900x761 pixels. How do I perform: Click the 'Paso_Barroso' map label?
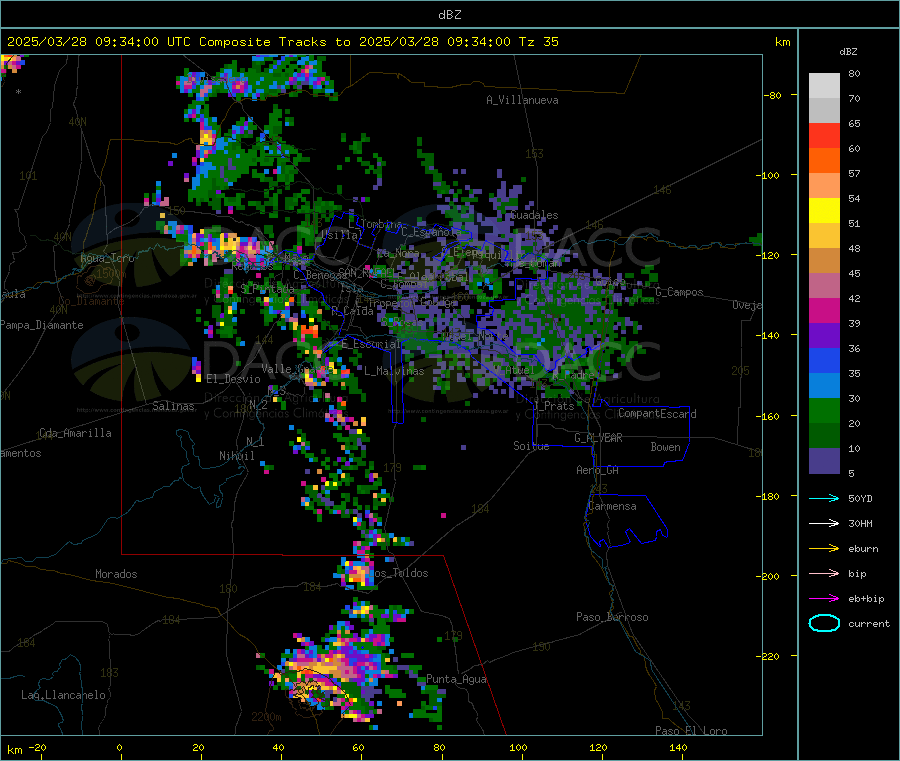[x=612, y=617]
